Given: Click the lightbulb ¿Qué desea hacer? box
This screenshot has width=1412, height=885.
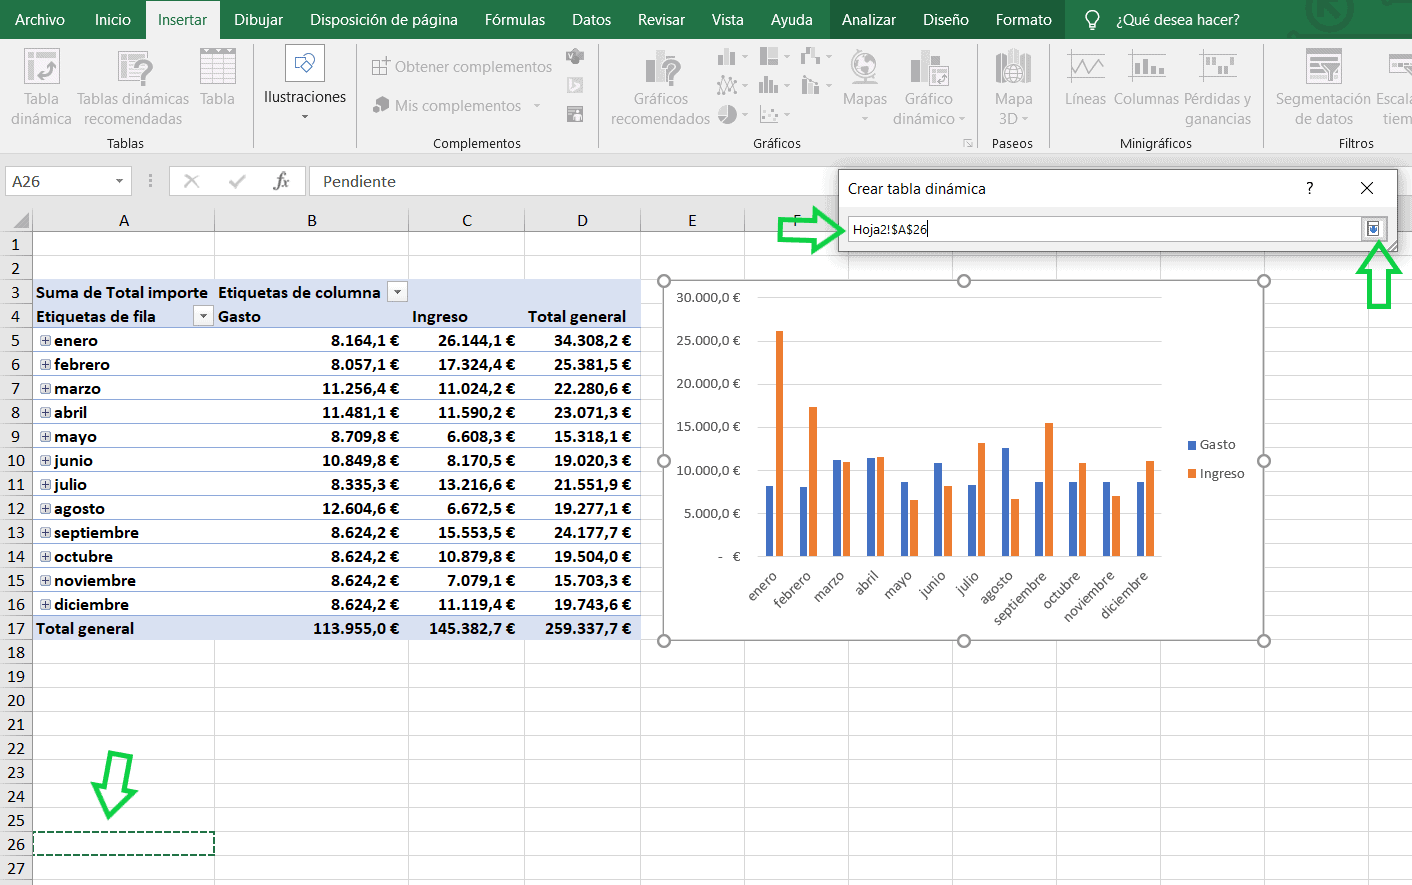Looking at the screenshot, I should point(1164,20).
